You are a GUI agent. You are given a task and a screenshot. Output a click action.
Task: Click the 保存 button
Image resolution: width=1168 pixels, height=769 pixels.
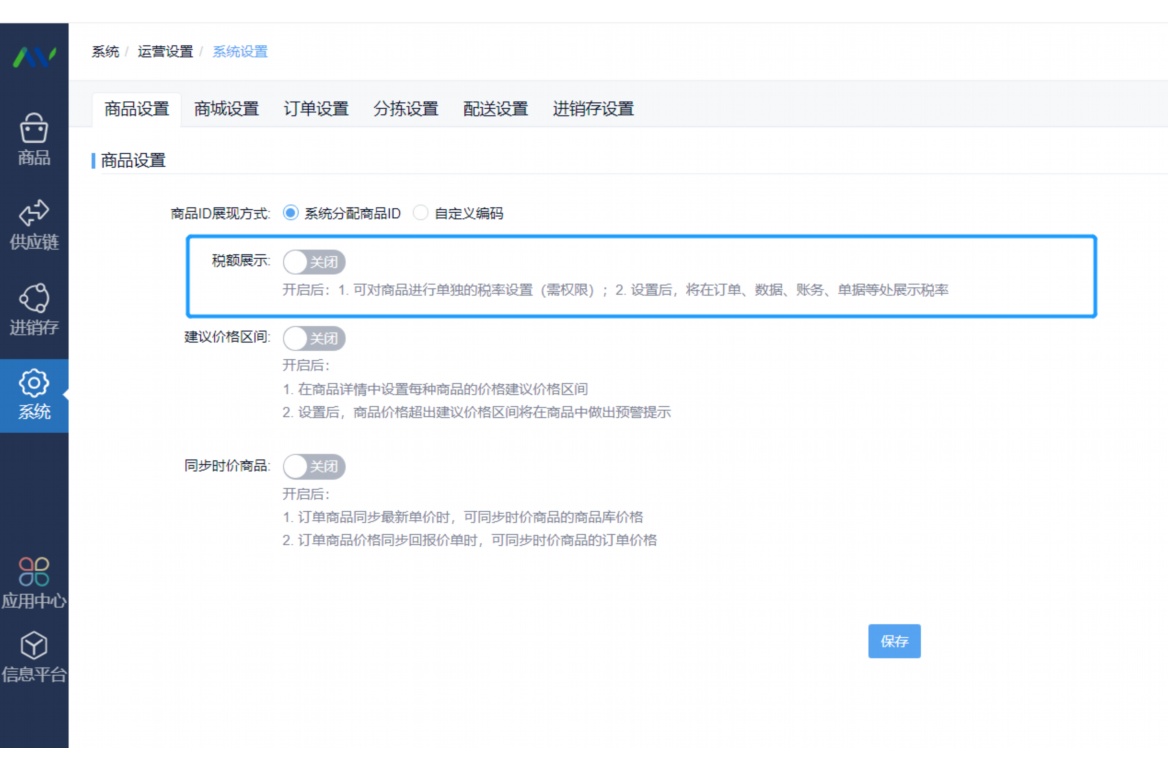[894, 642]
